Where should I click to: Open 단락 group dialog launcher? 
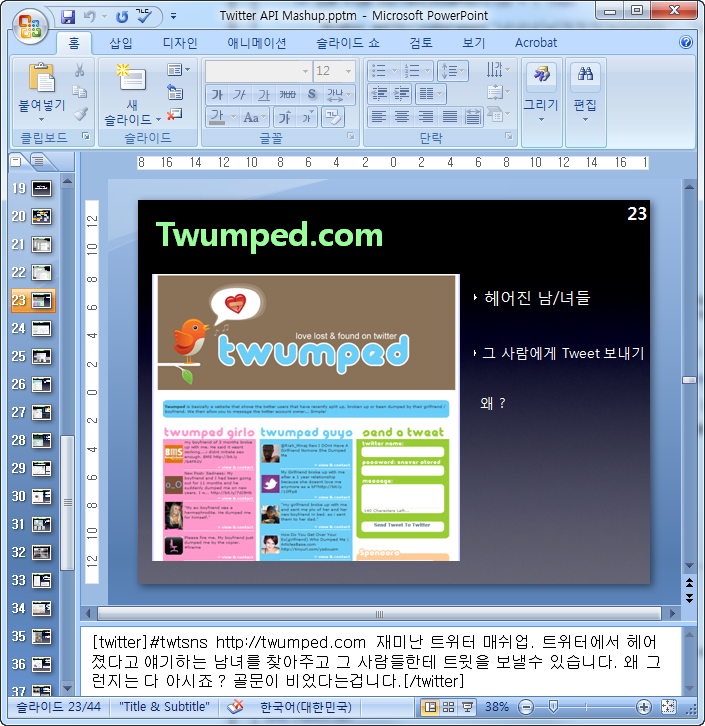click(x=509, y=136)
